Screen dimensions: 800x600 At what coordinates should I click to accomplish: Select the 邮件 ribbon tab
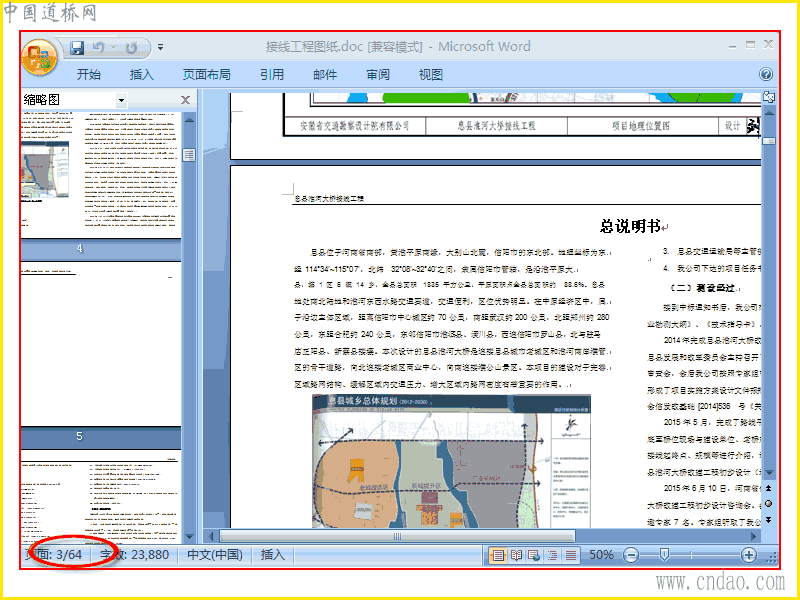click(325, 75)
